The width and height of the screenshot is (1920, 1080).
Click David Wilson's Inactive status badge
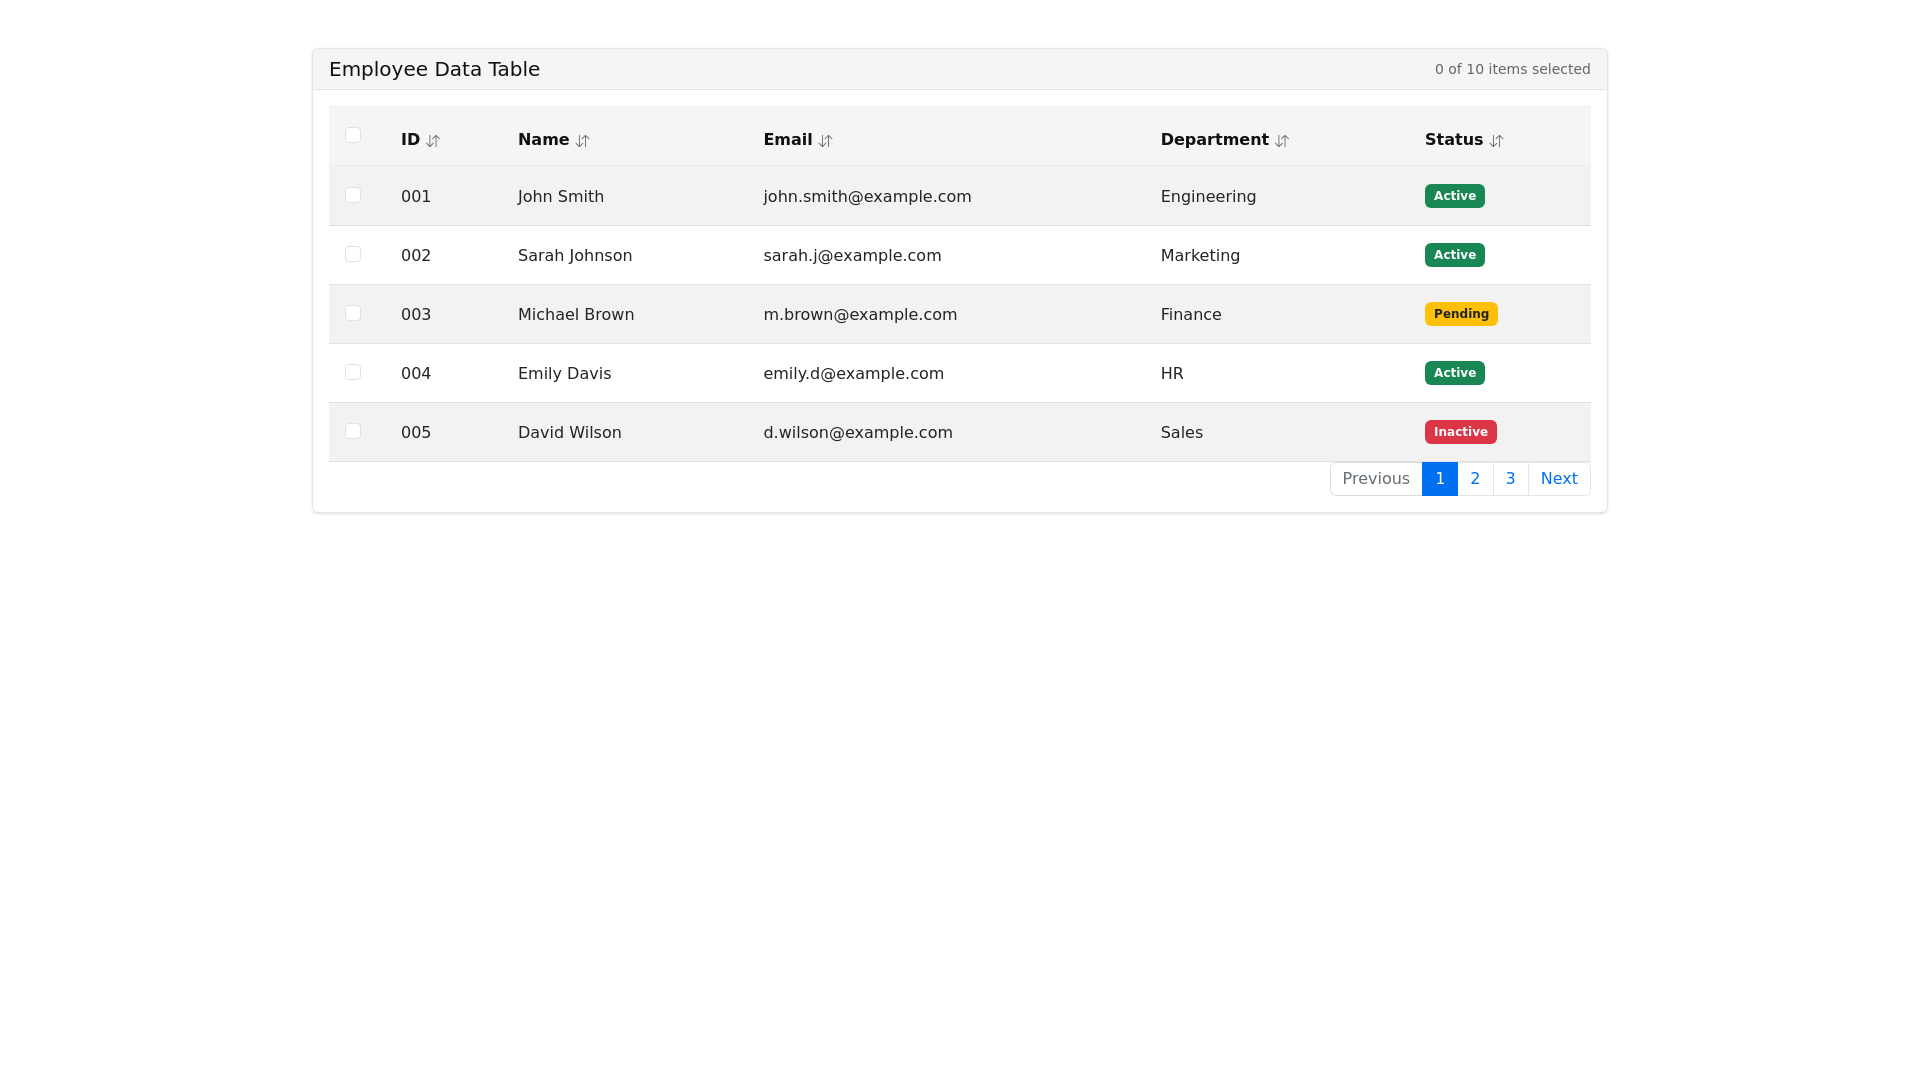[1460, 431]
